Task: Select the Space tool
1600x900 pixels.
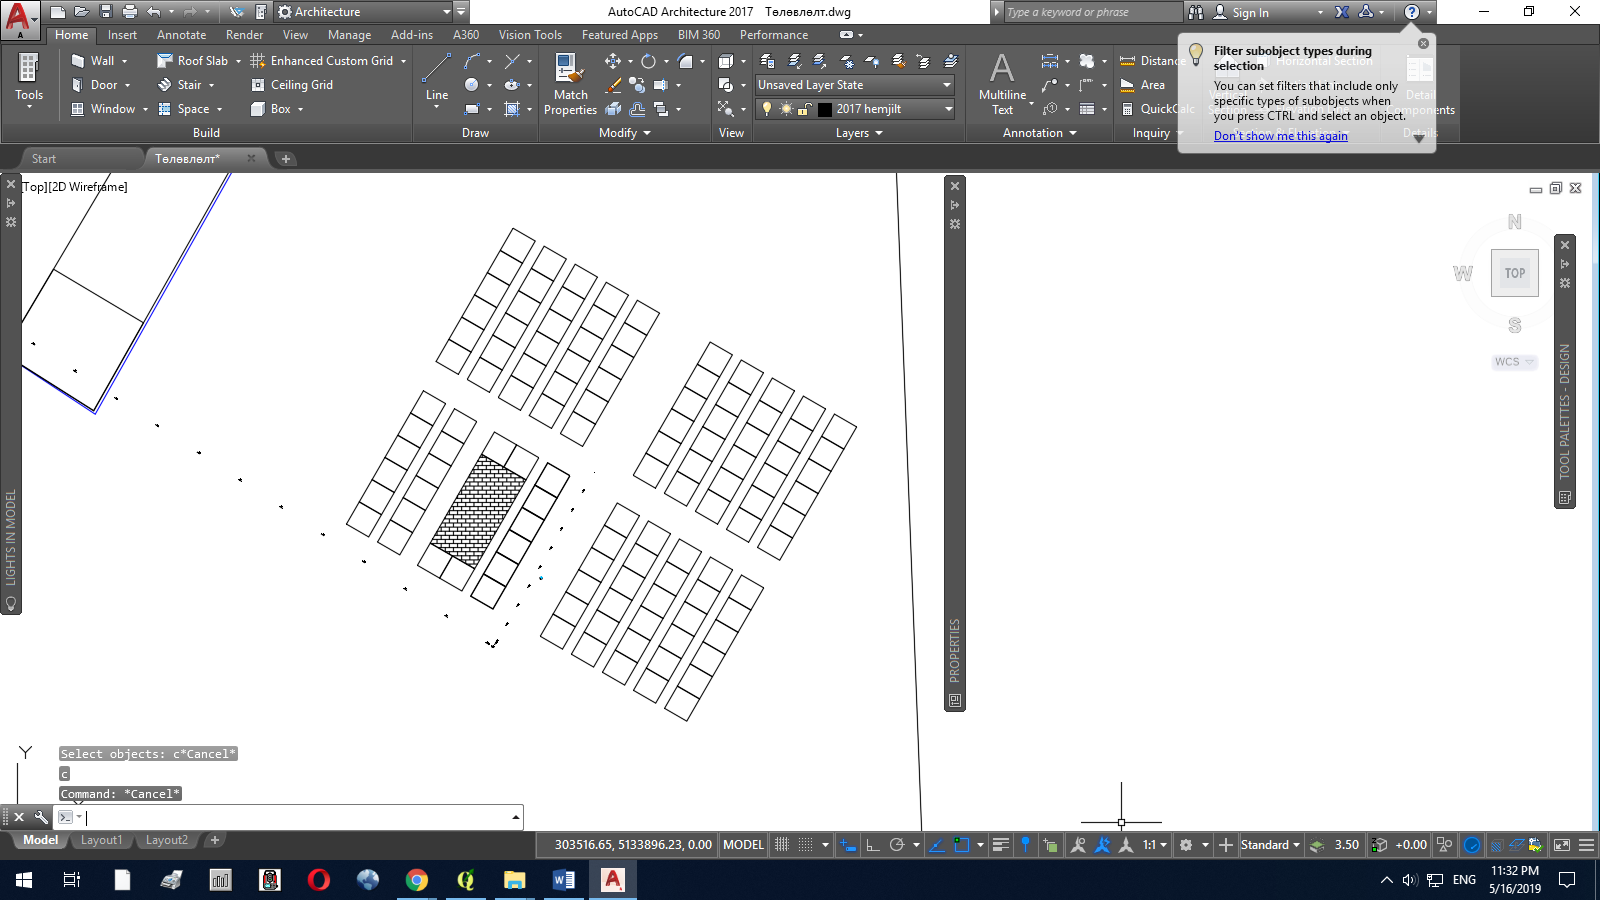Action: 190,109
